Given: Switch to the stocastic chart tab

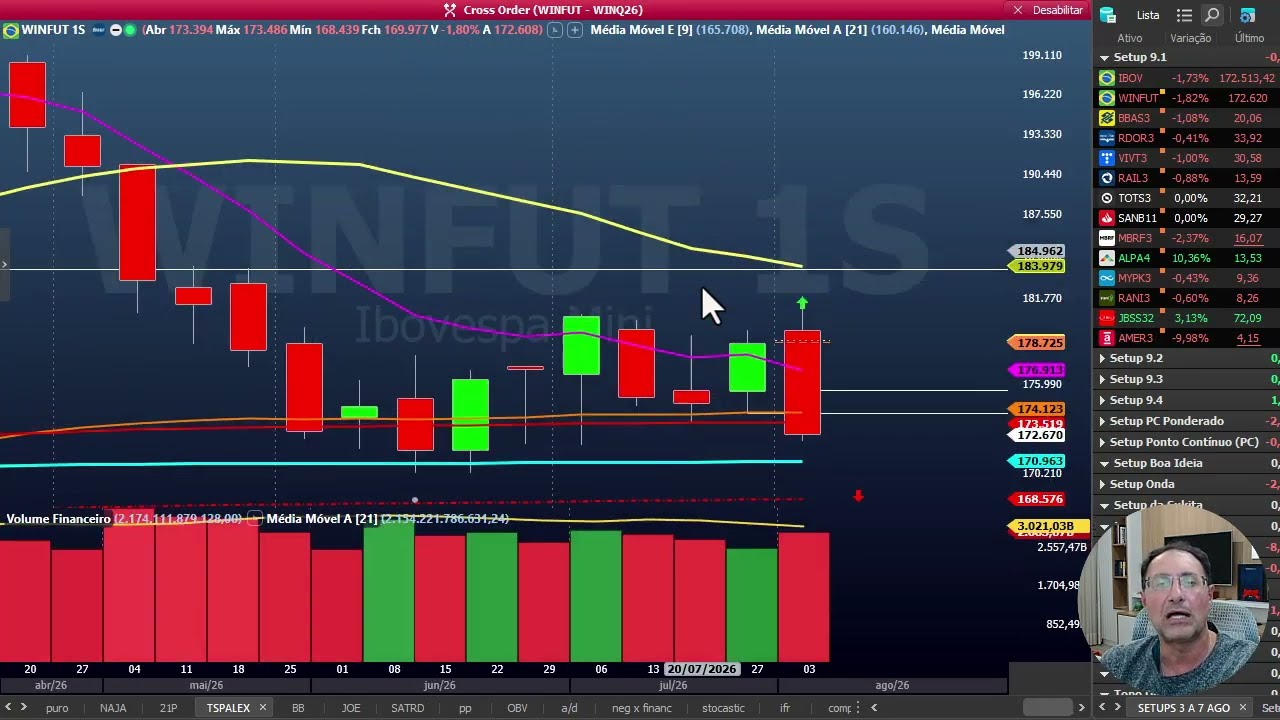Looking at the screenshot, I should [723, 708].
